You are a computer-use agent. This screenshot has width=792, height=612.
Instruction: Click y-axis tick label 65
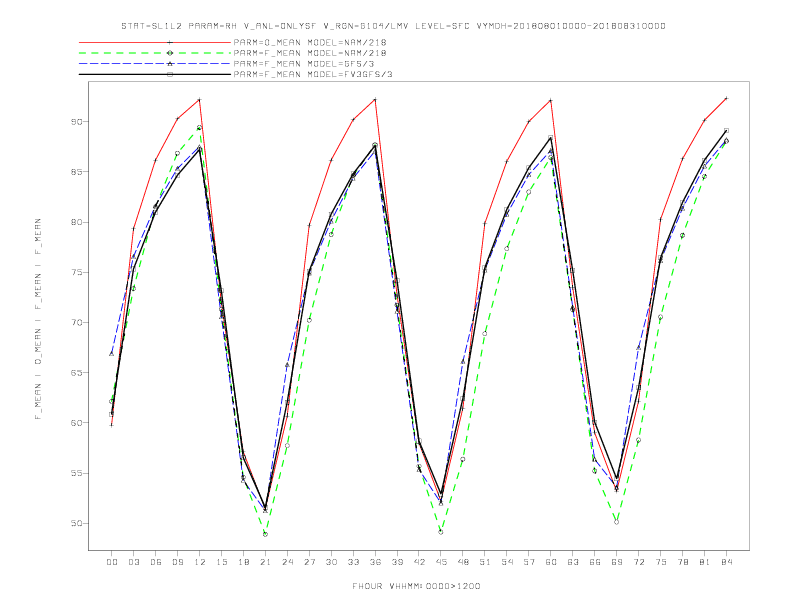pyautogui.click(x=76, y=373)
